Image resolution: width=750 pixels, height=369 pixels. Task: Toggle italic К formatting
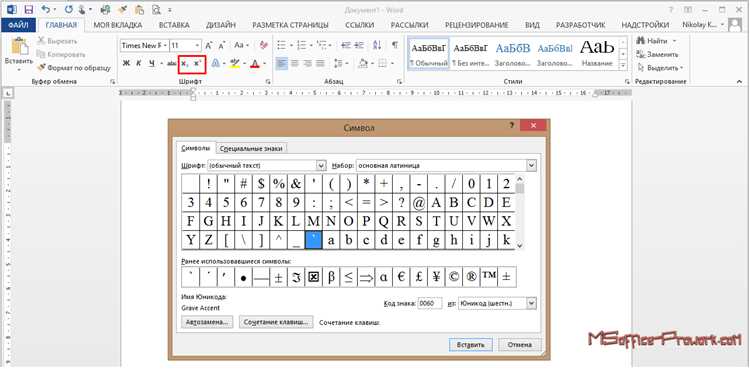(139, 63)
